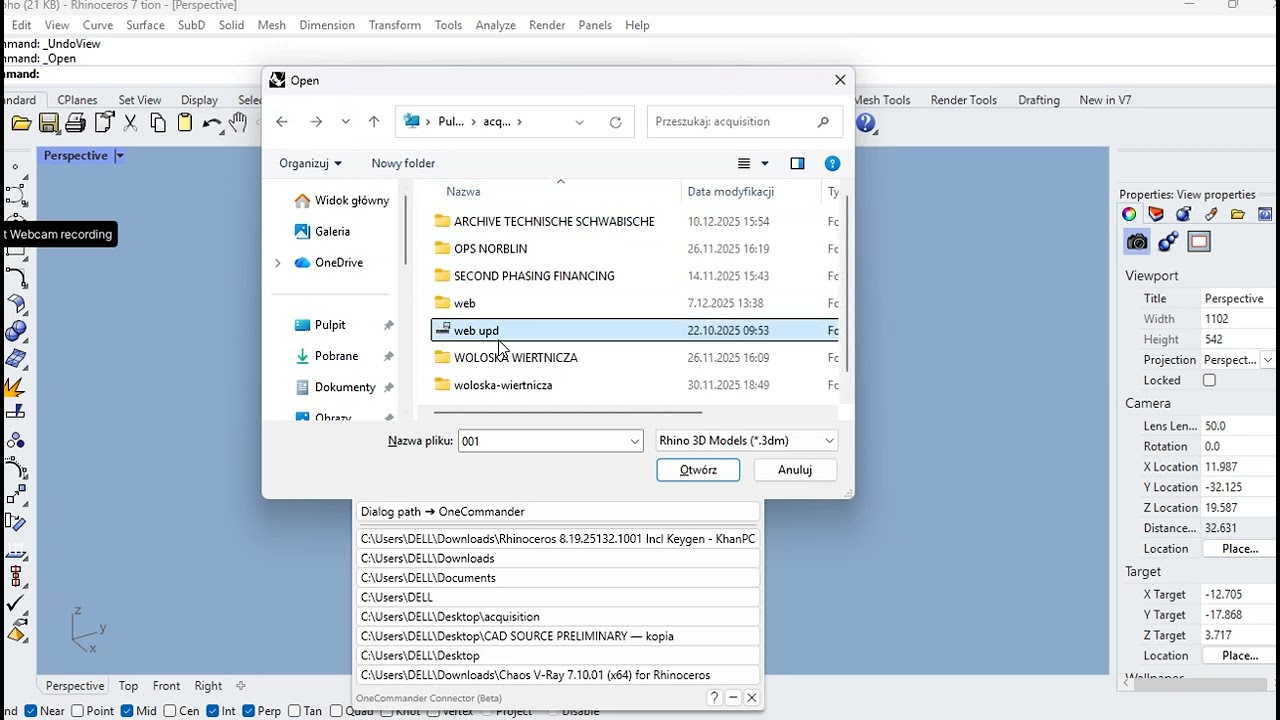The height and width of the screenshot is (720, 1280).
Task: Go up one folder level in dialog
Action: (x=374, y=122)
